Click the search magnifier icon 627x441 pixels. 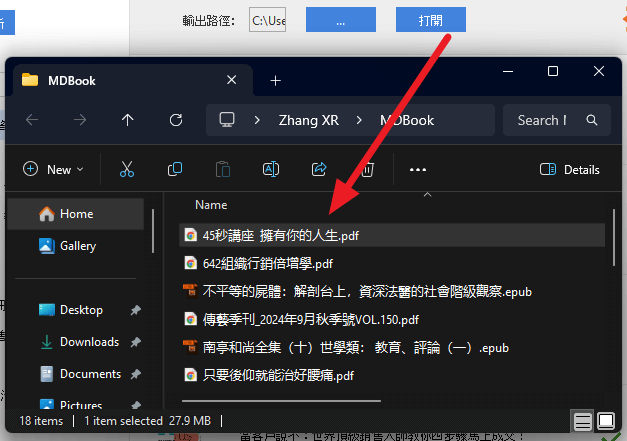[592, 120]
